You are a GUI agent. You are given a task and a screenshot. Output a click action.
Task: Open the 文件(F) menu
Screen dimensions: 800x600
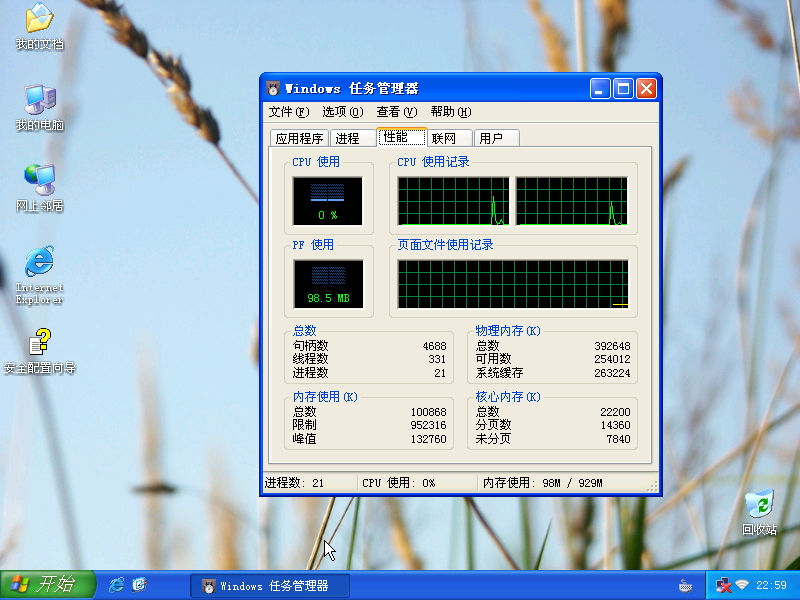coord(289,112)
